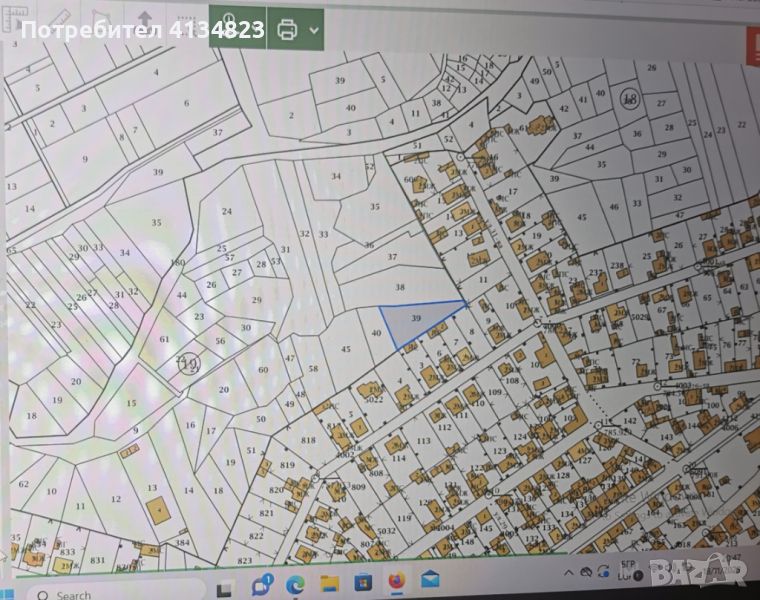Click parcel 822 on the map
Image resolution: width=760 pixels, height=600 pixels.
[256, 536]
